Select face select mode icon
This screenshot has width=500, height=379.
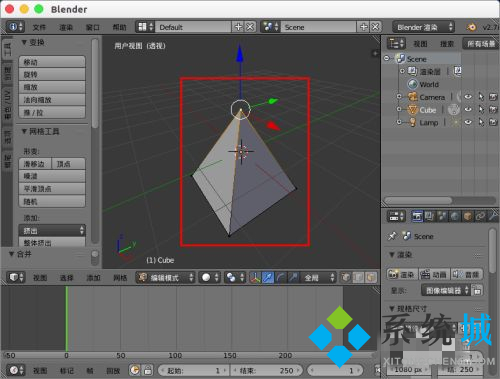371,277
